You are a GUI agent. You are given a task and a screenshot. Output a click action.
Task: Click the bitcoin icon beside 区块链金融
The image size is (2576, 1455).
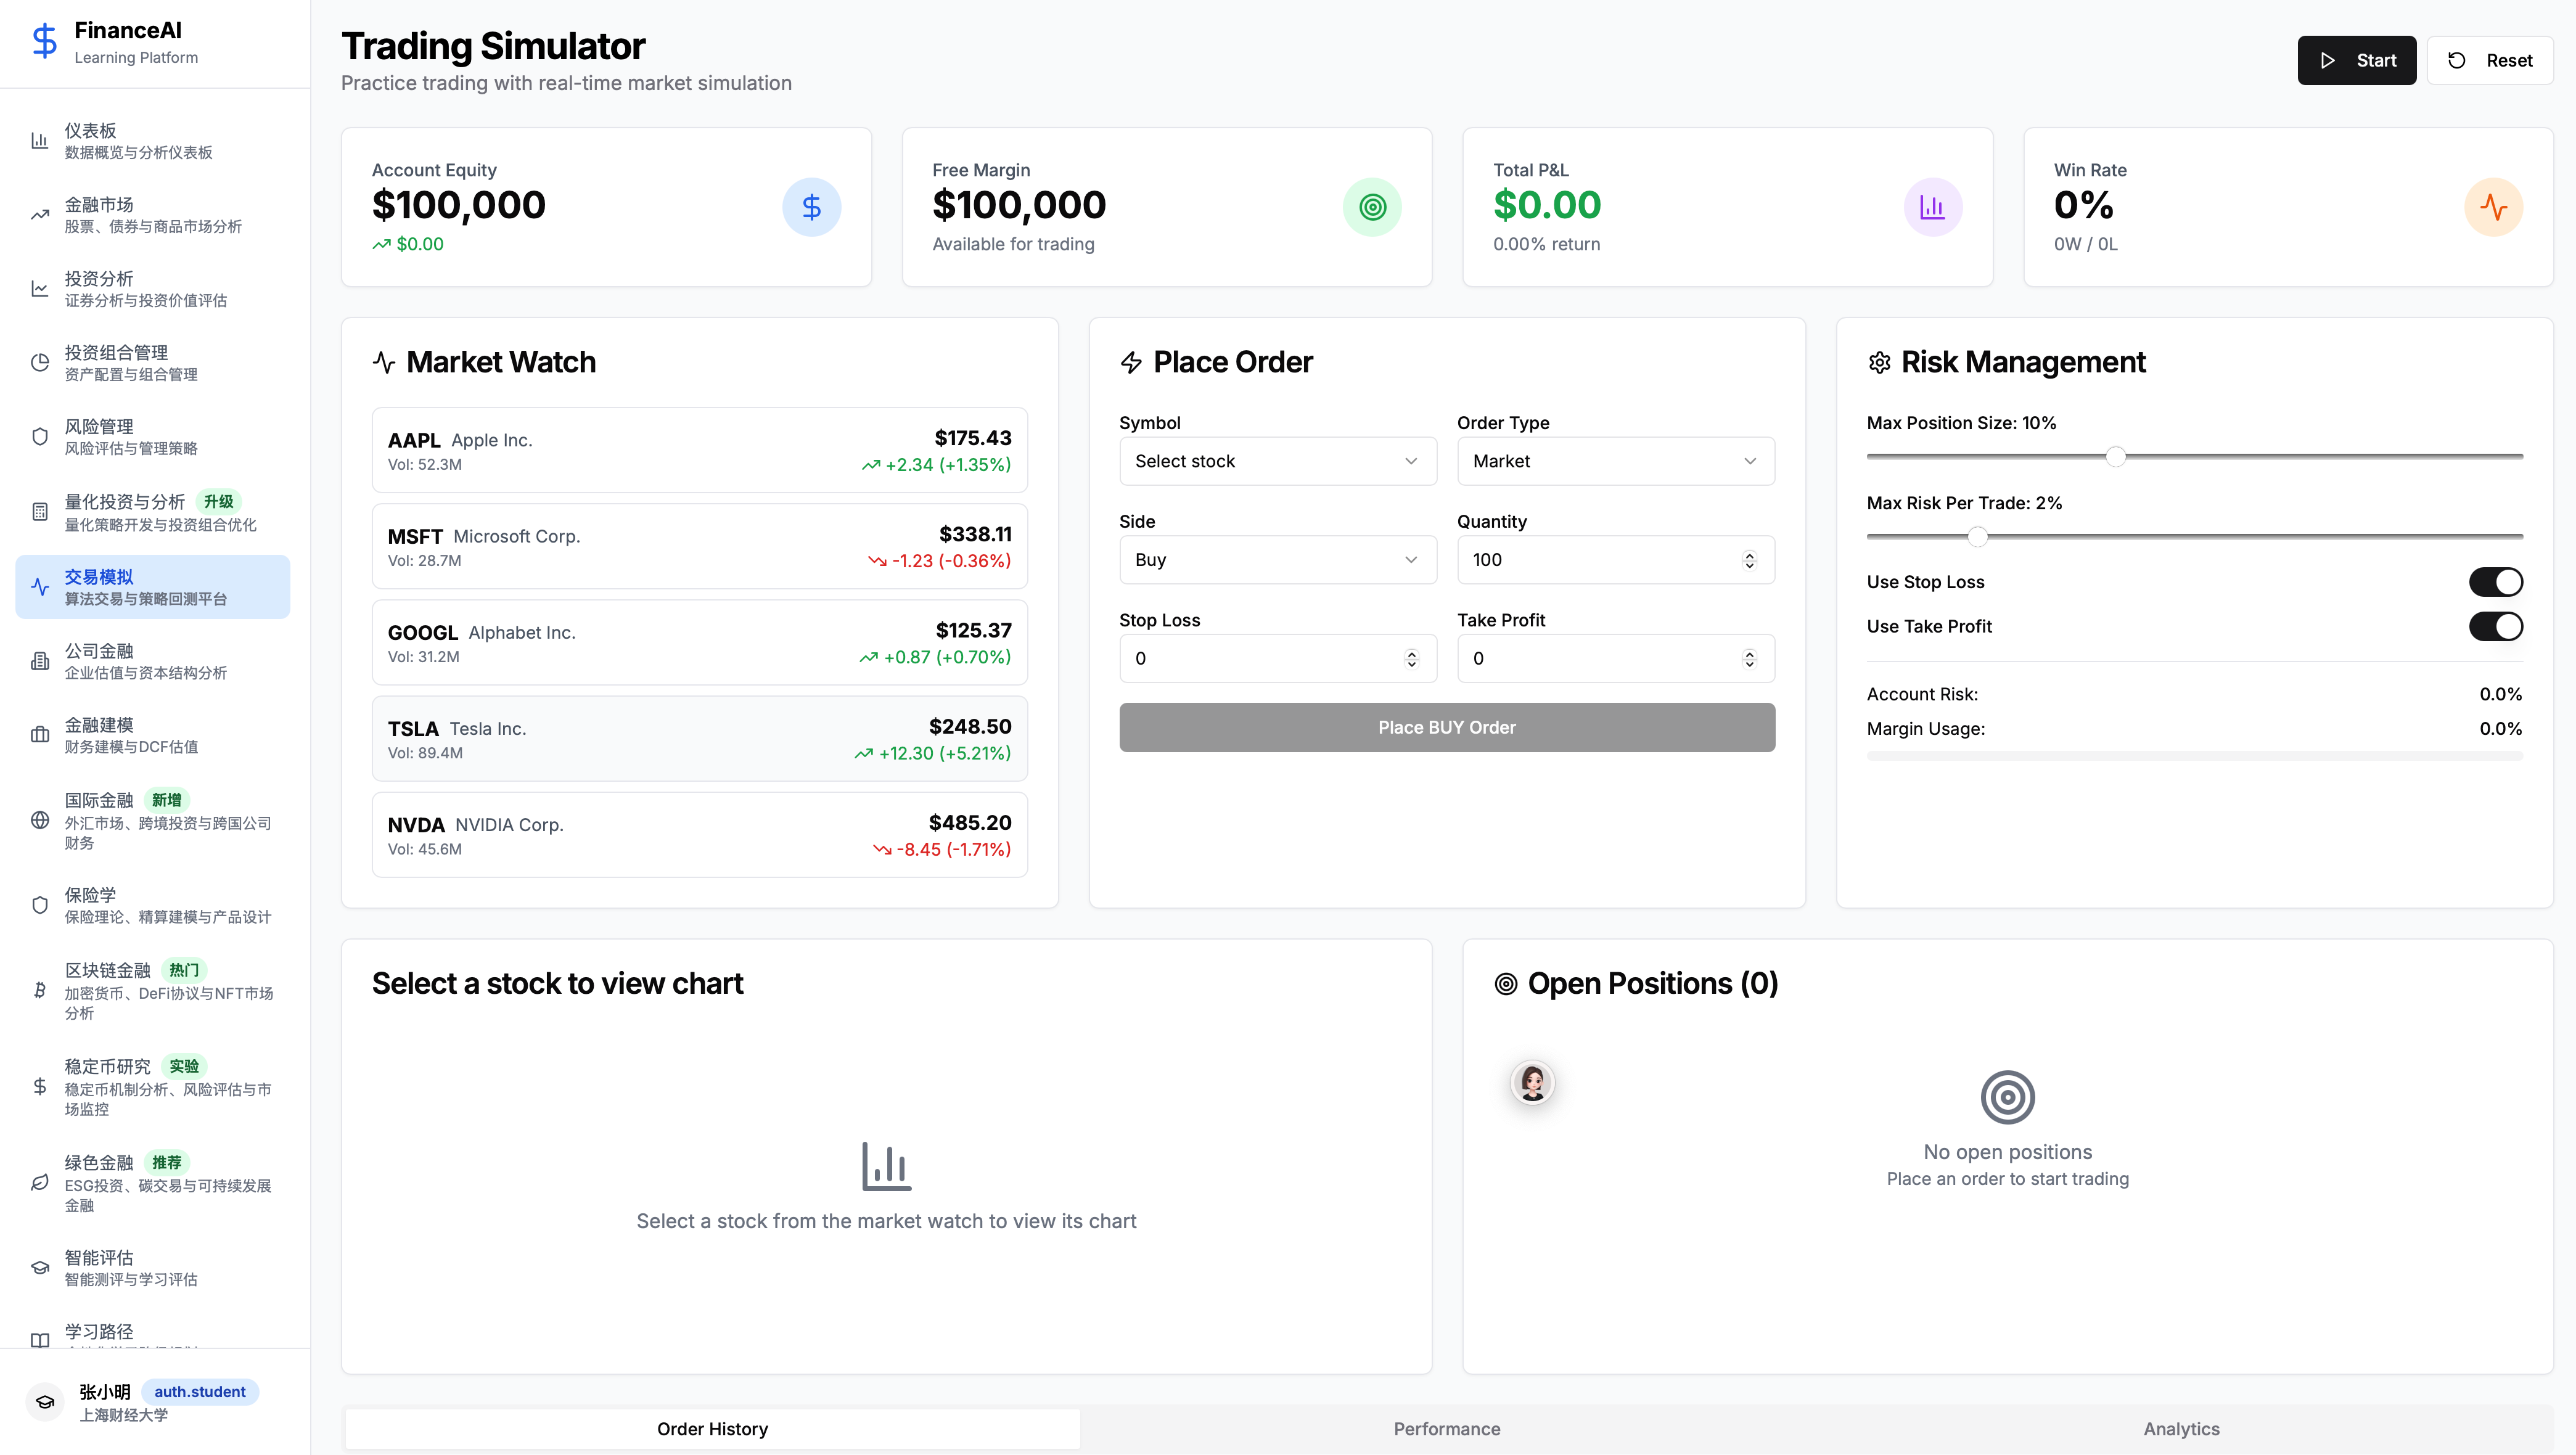point(40,990)
